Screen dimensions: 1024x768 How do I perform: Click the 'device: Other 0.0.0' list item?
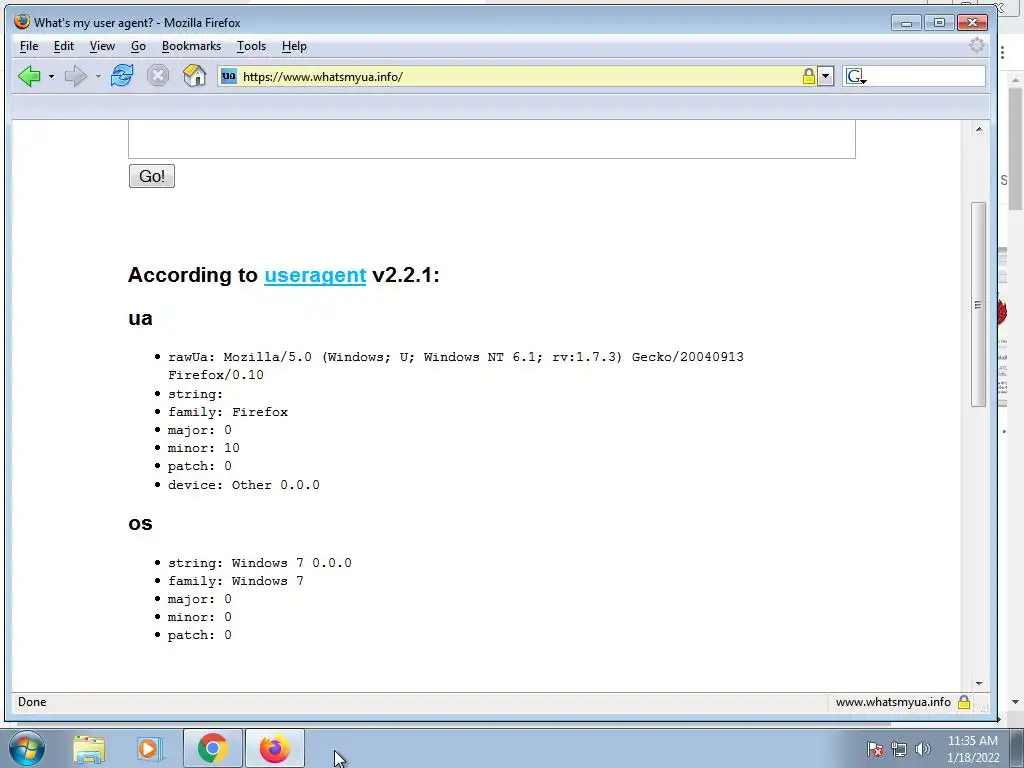click(244, 485)
